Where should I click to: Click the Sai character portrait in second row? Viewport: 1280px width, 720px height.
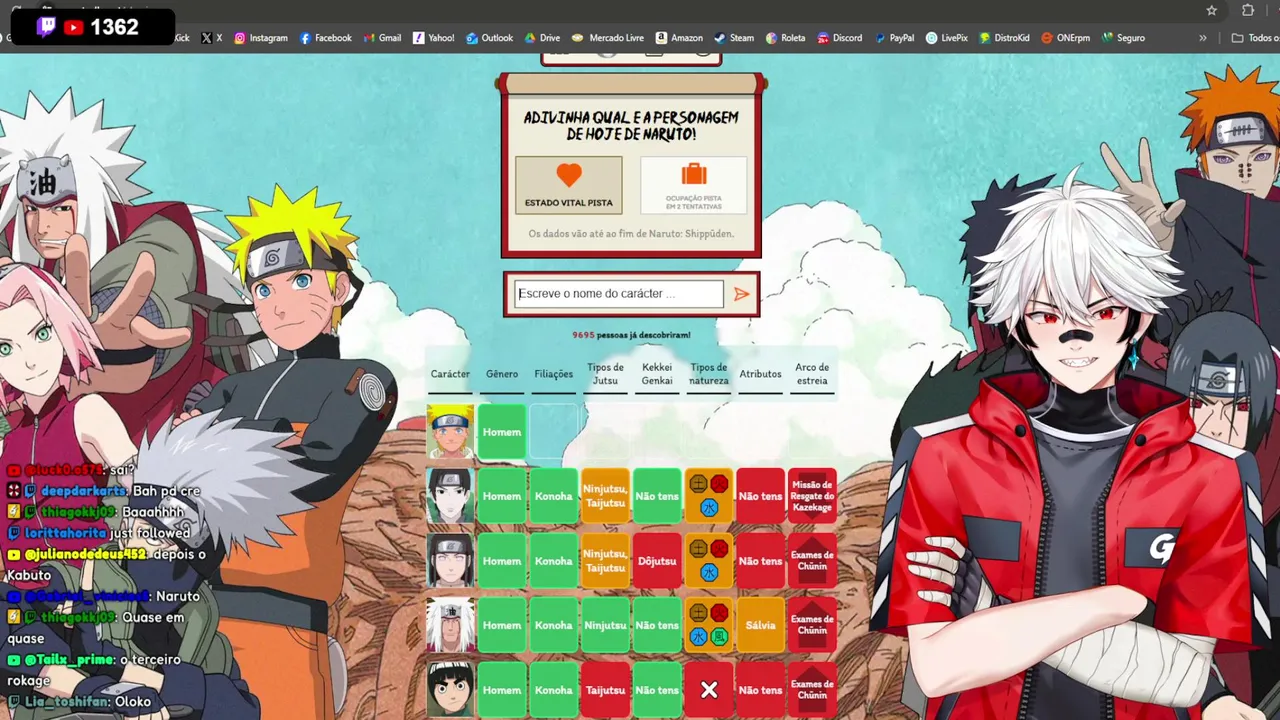point(450,496)
